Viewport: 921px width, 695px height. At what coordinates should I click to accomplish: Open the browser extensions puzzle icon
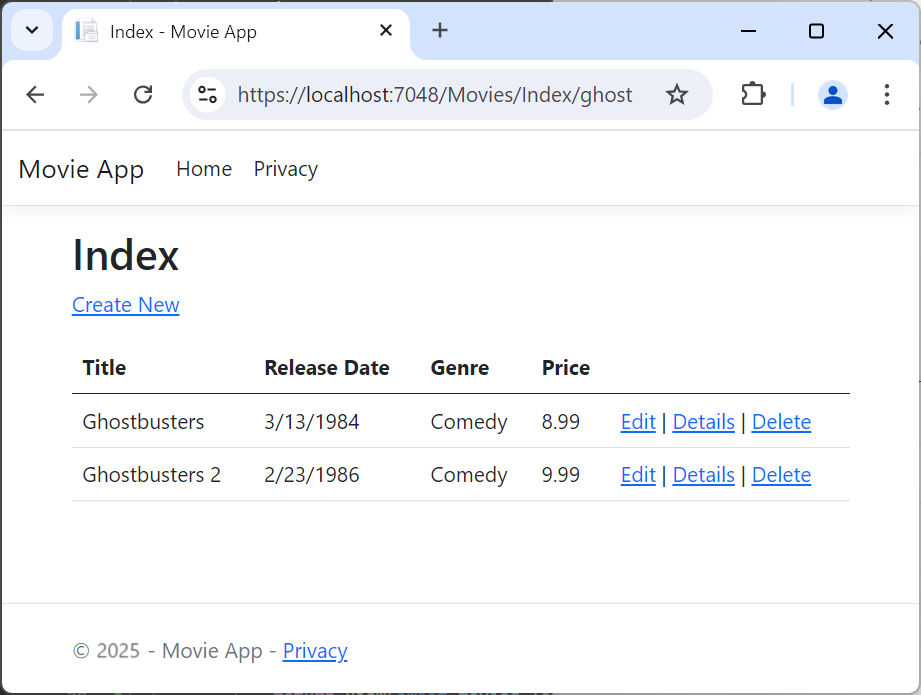(753, 94)
